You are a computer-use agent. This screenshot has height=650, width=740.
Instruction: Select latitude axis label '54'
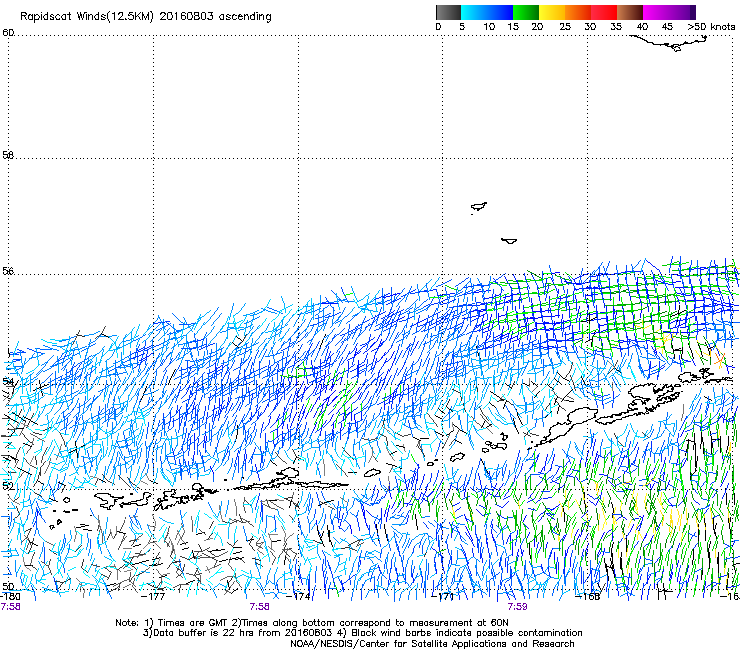coord(8,381)
